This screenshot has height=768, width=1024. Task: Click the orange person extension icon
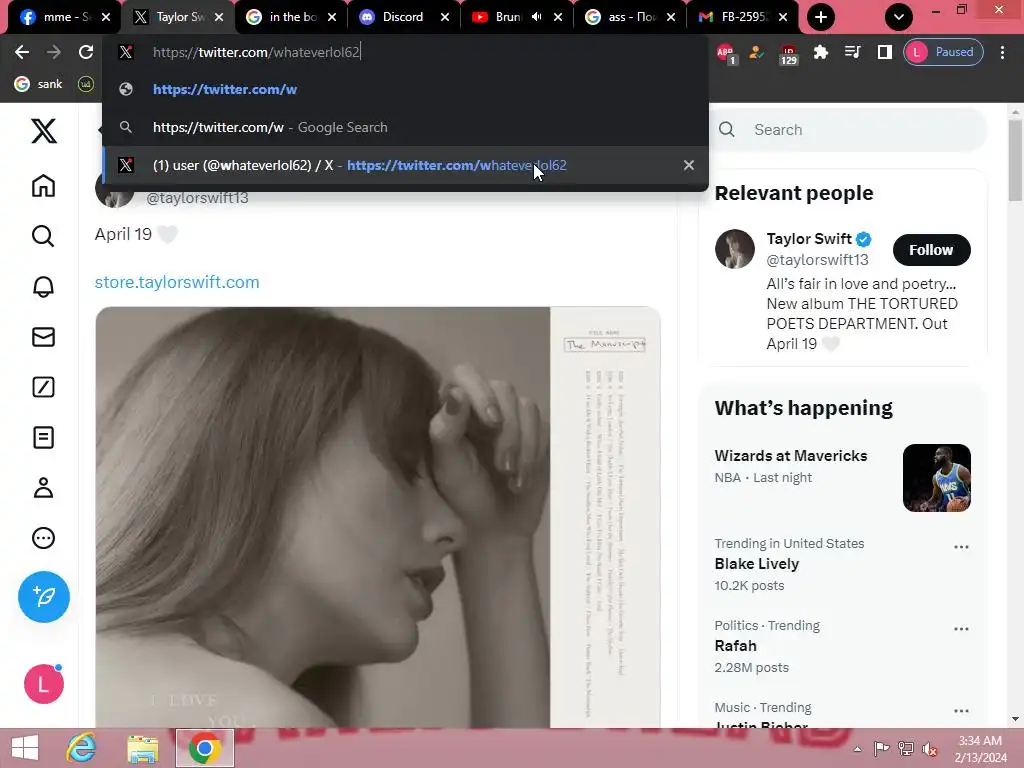pos(757,52)
